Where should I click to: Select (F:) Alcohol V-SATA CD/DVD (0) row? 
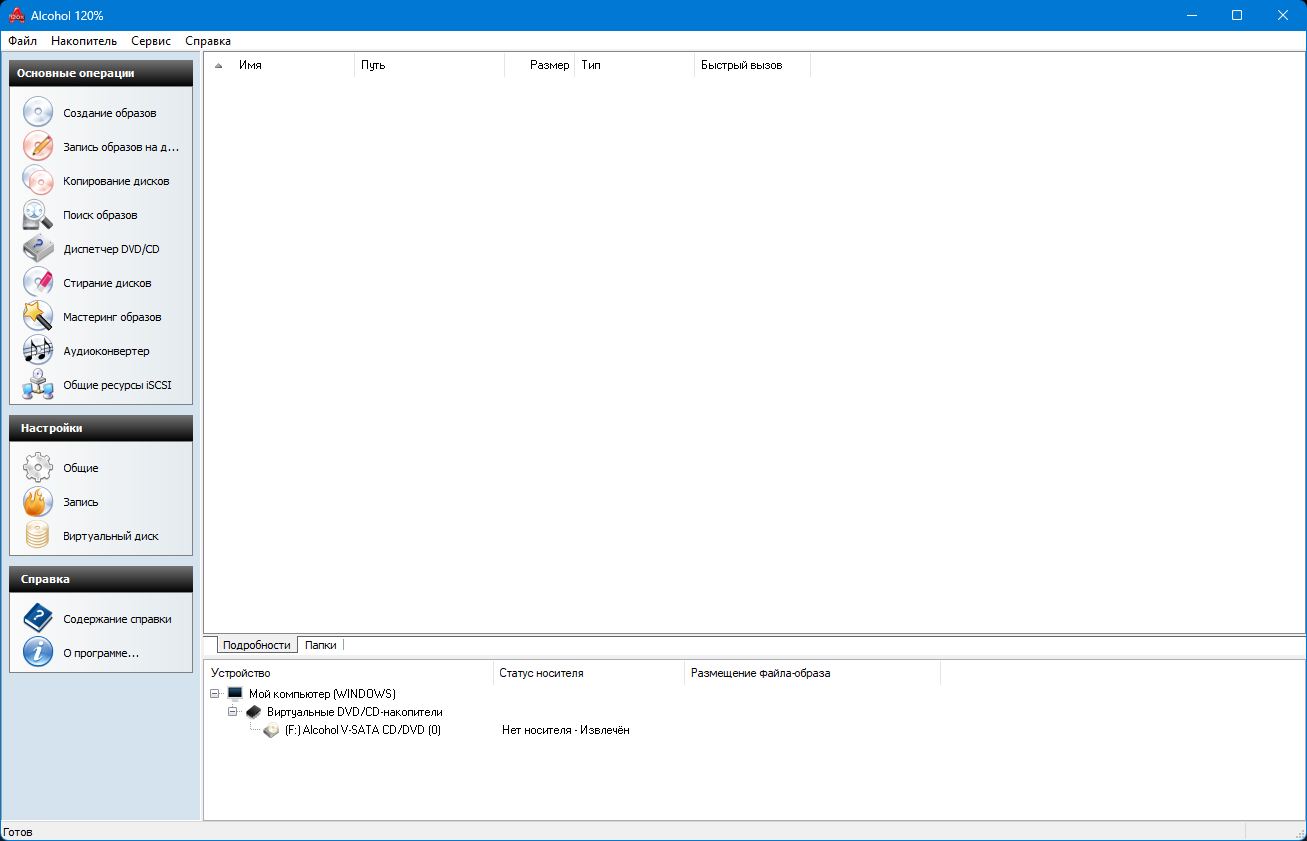pyautogui.click(x=363, y=730)
